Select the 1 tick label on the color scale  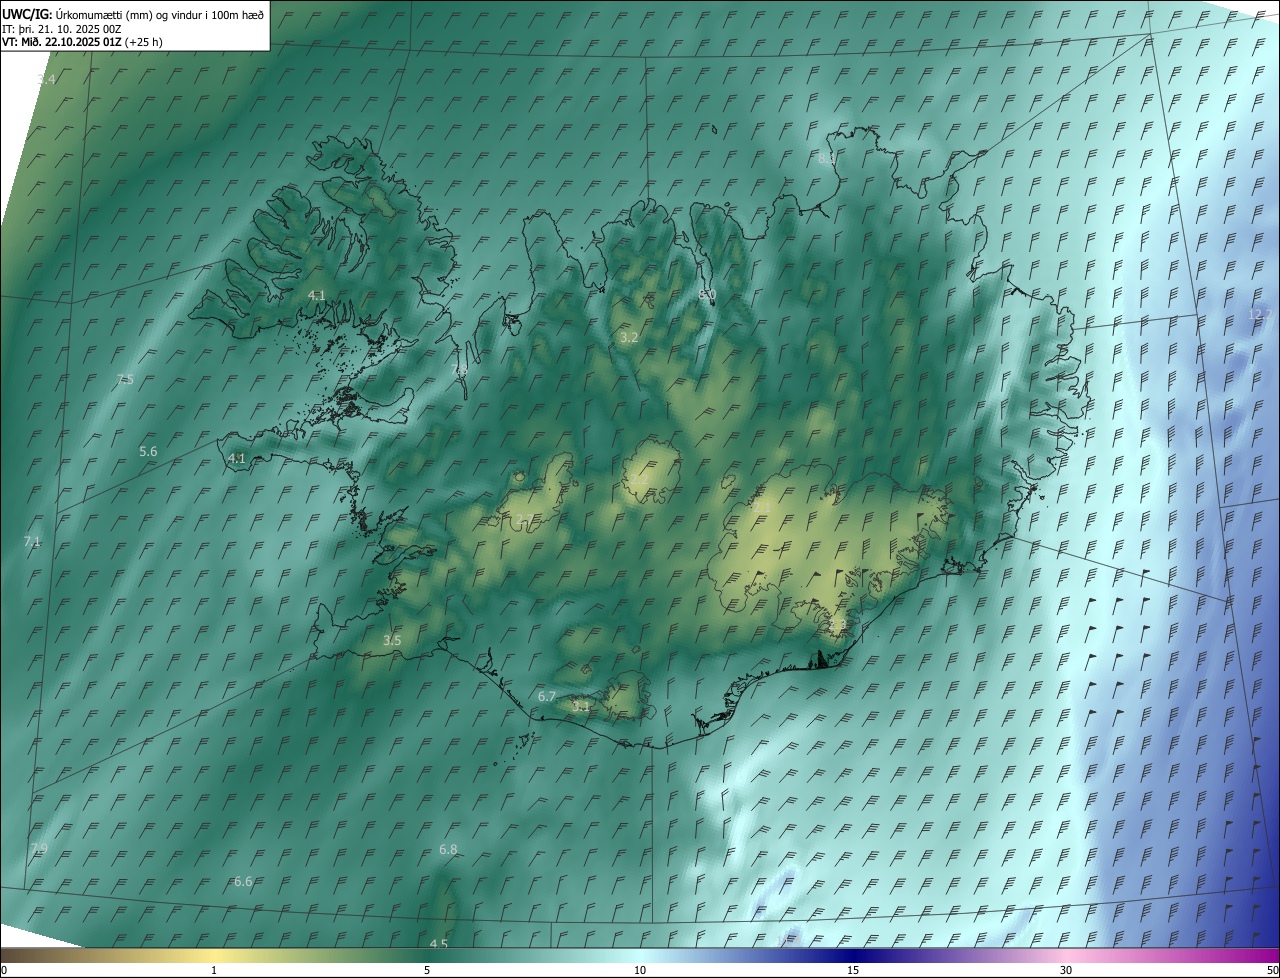coord(214,970)
